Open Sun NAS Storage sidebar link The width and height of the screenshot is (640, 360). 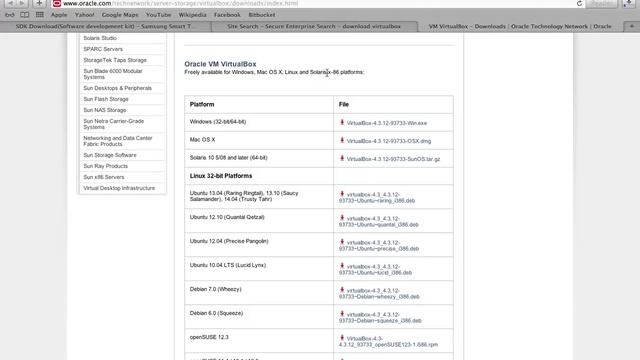click(x=104, y=110)
